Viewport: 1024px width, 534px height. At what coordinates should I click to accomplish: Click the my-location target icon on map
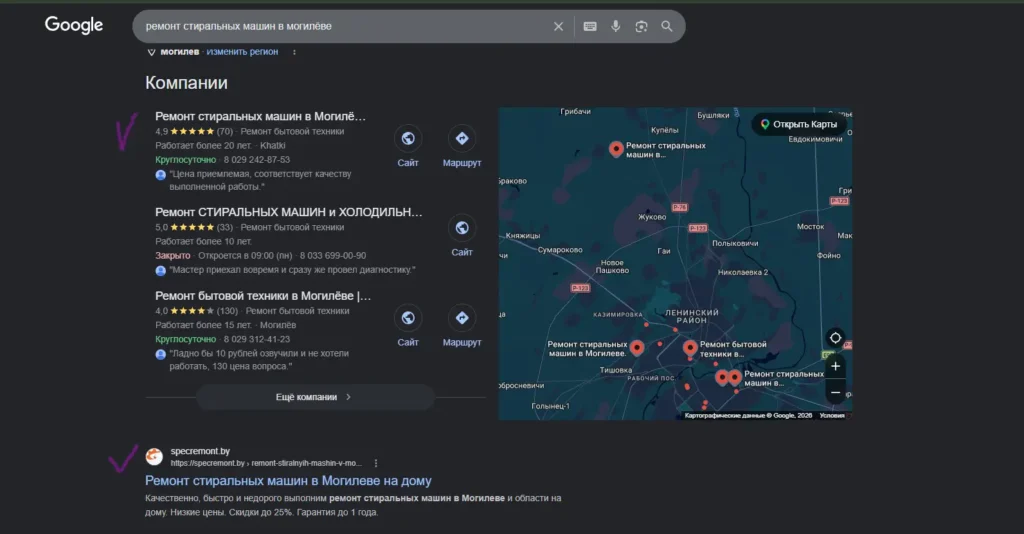(x=835, y=338)
